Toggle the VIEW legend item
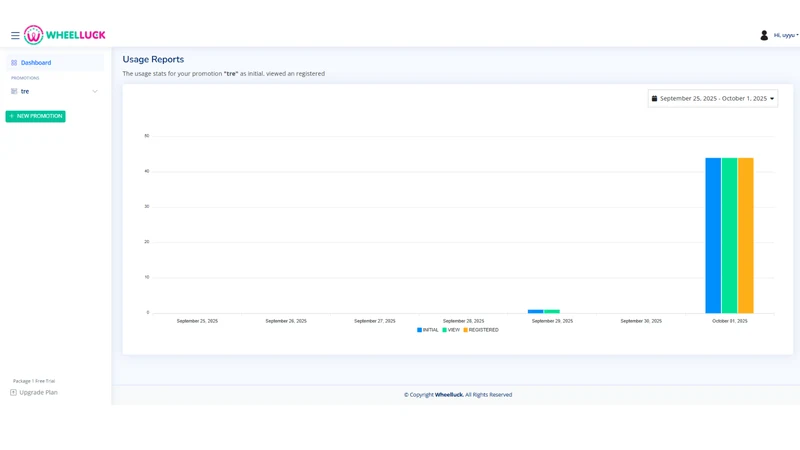Viewport: 800px width, 450px height. click(x=451, y=330)
